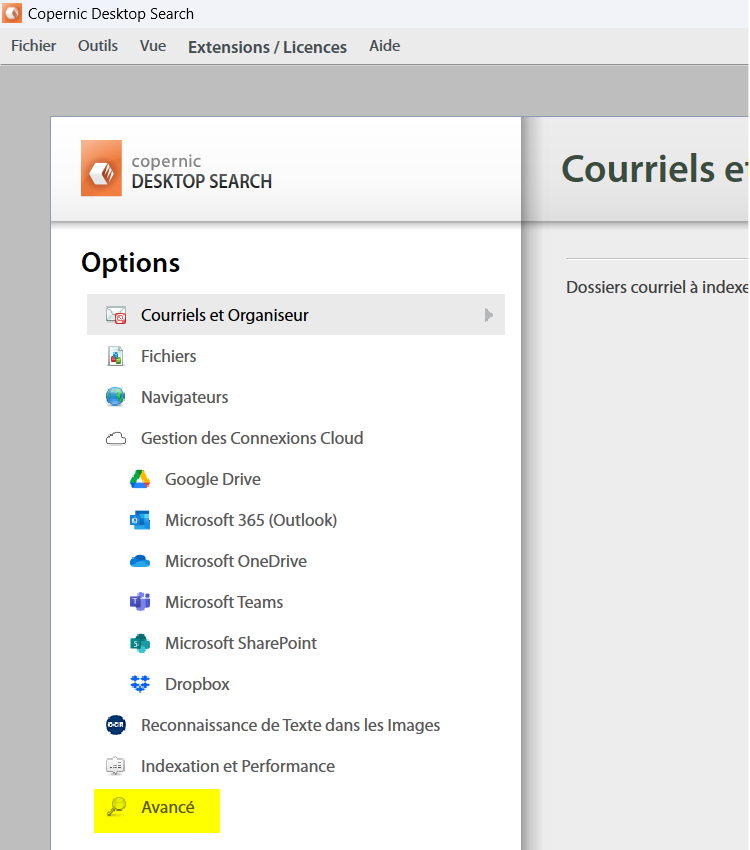
Task: Open the Extensions / Licences menu
Action: pyautogui.click(x=267, y=47)
